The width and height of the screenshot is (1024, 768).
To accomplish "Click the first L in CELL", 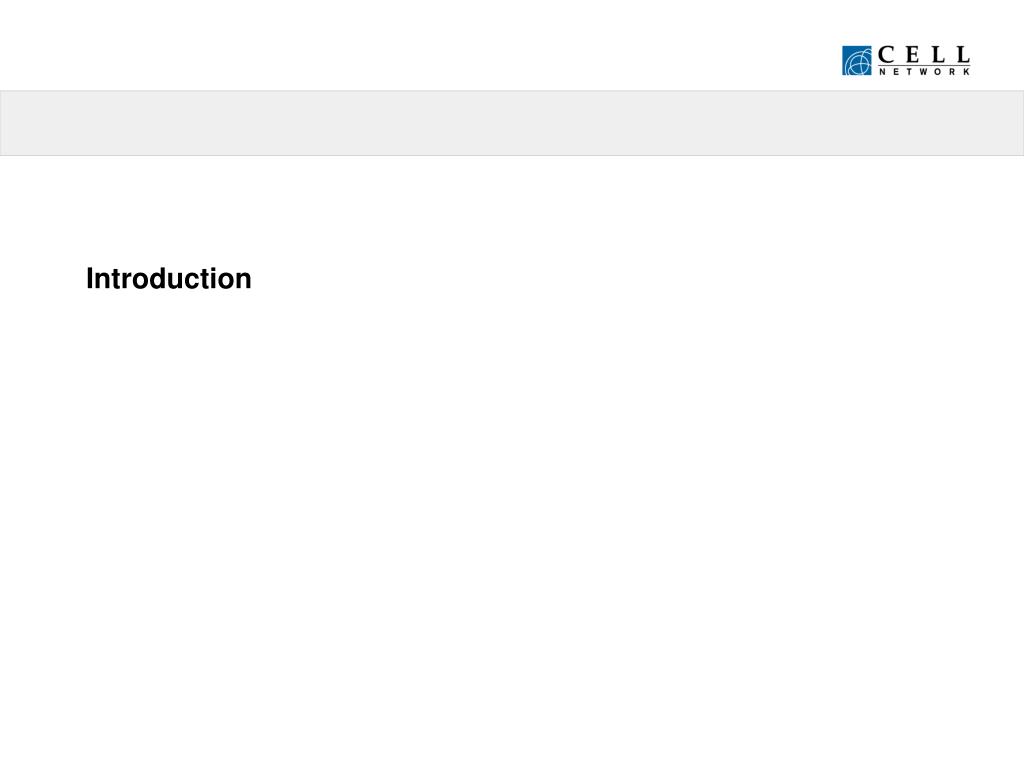I will pos(938,54).
